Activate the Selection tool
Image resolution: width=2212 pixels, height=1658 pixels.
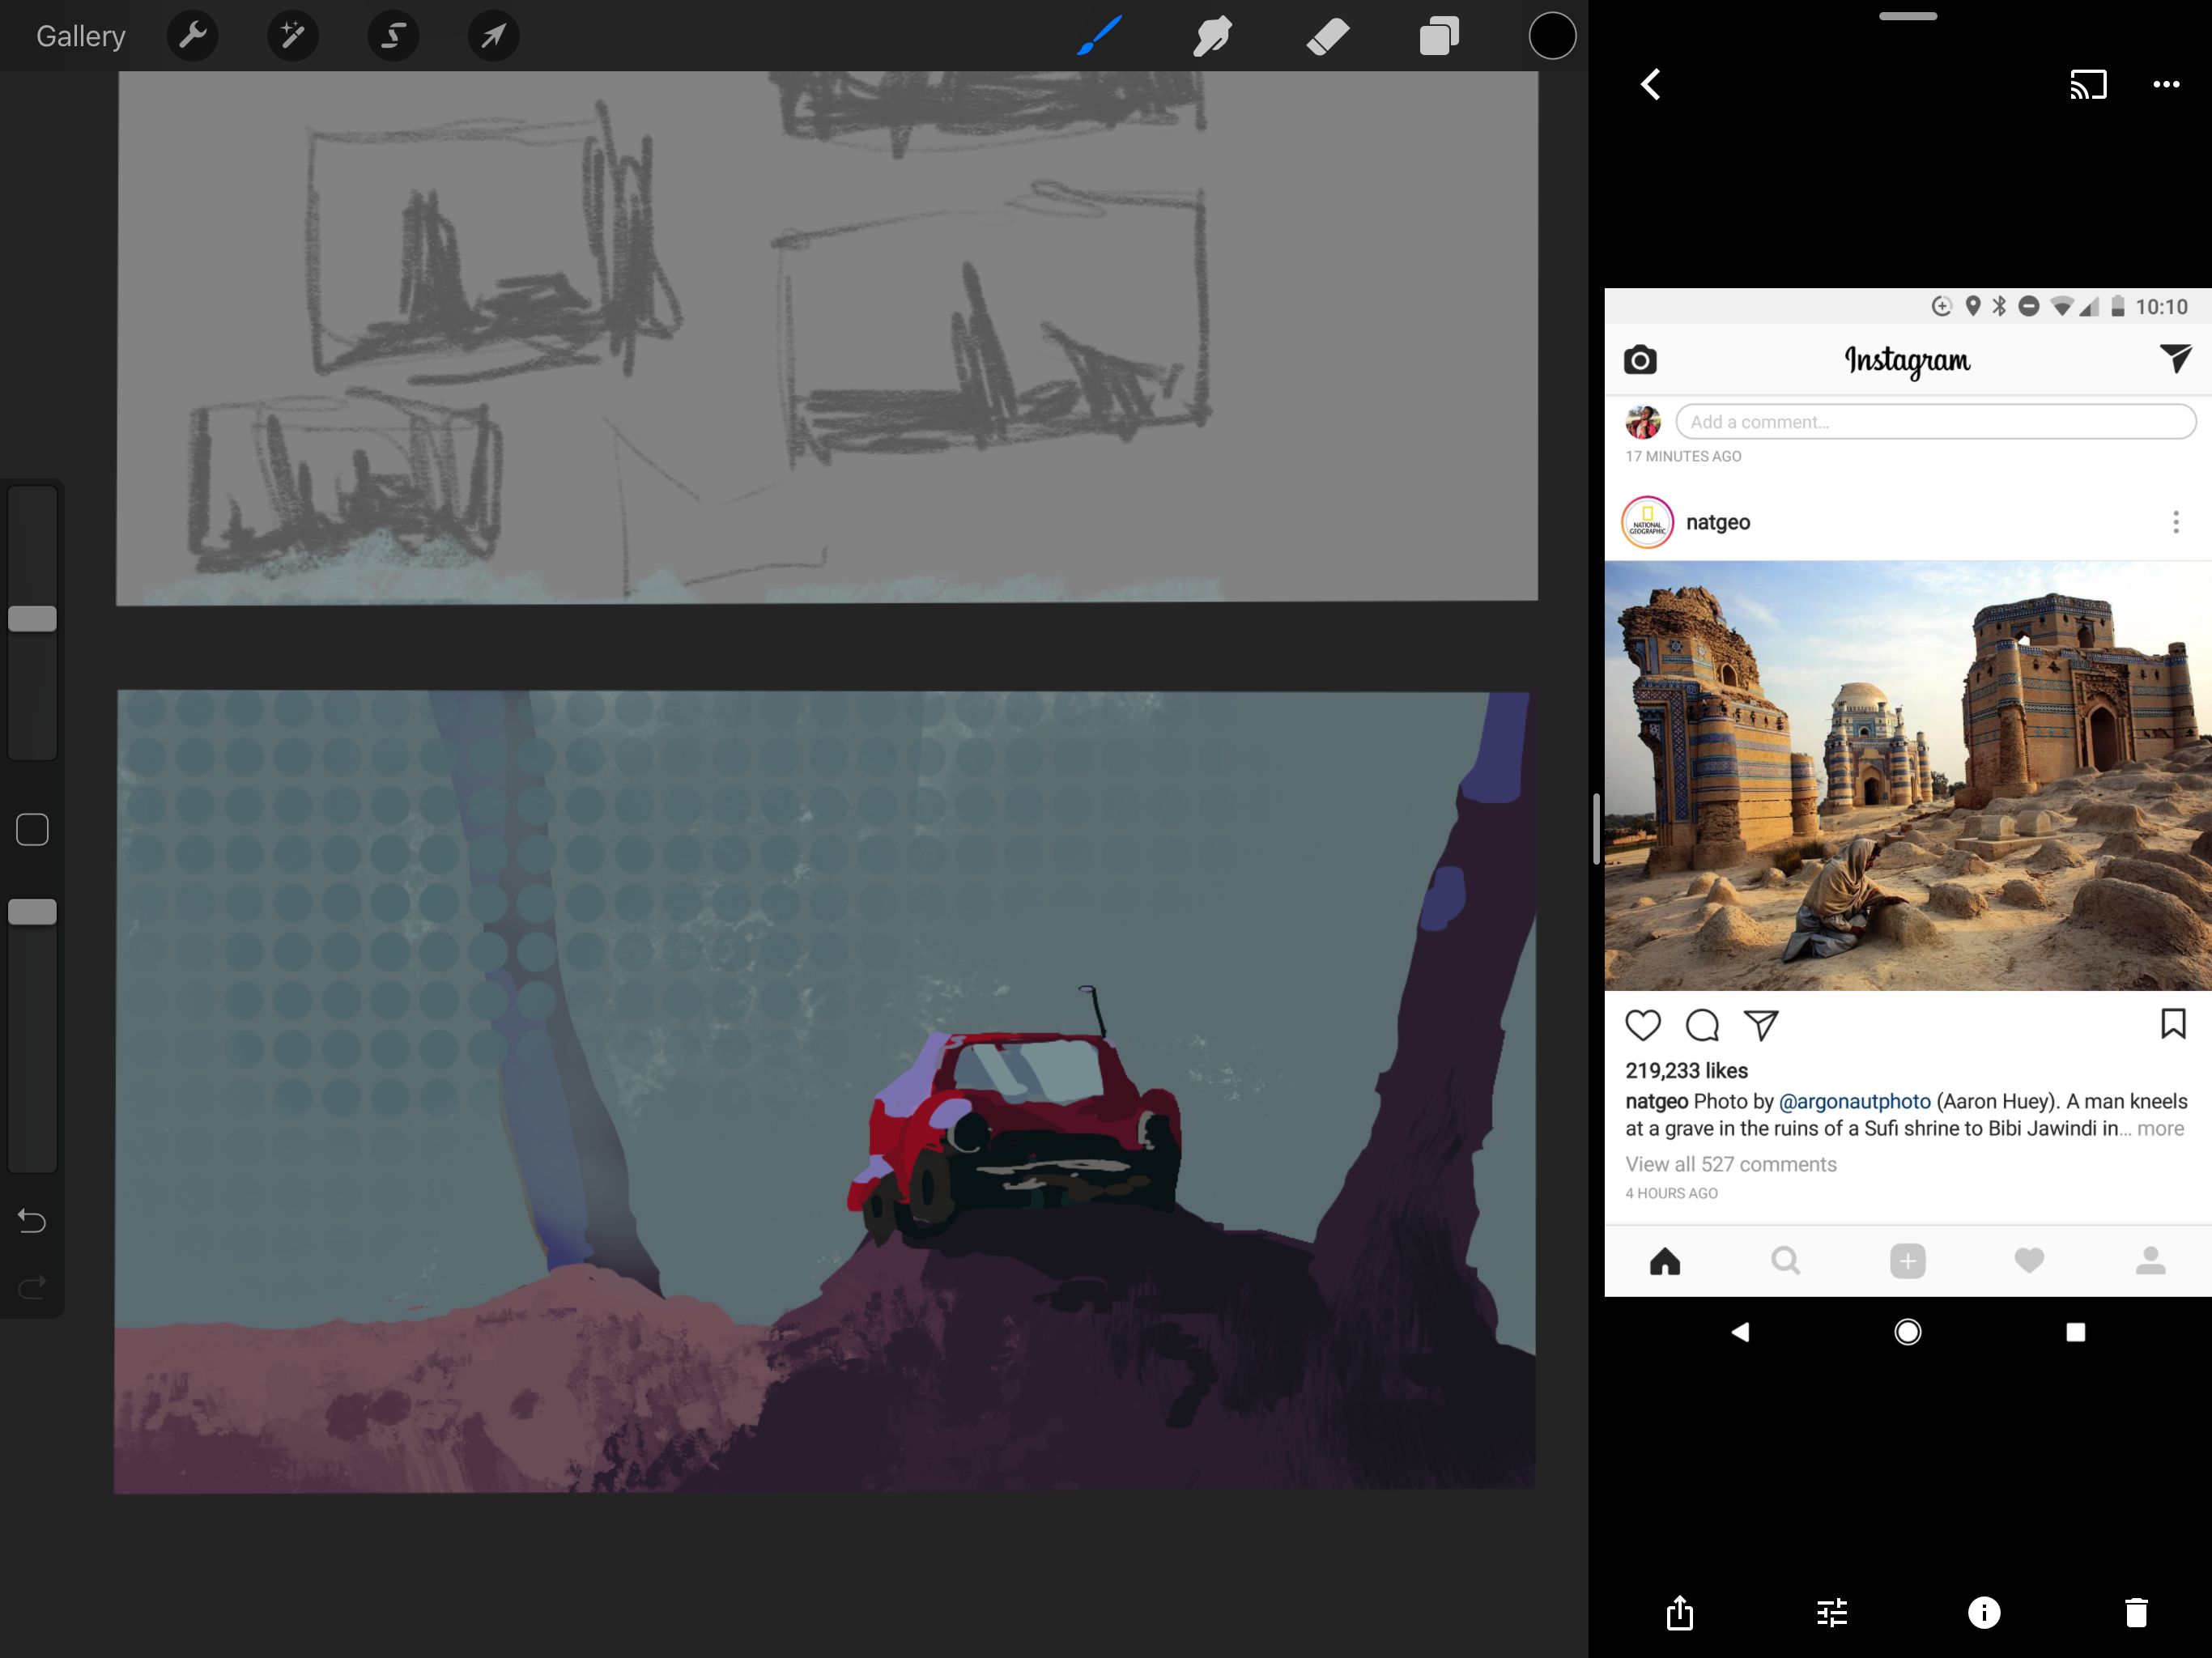click(393, 37)
